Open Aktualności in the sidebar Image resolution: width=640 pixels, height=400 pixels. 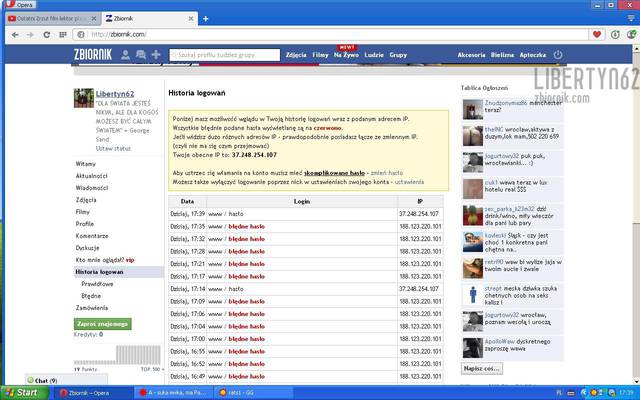[91, 176]
